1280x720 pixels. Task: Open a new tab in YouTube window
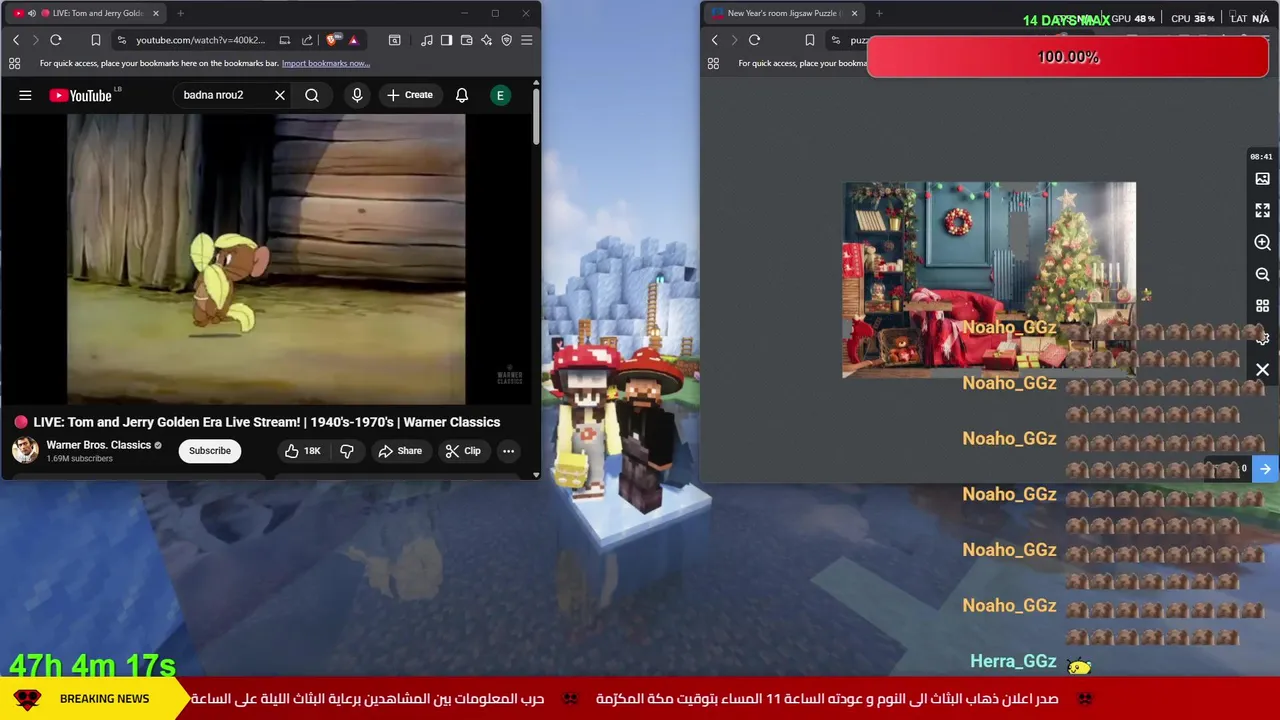coord(180,13)
